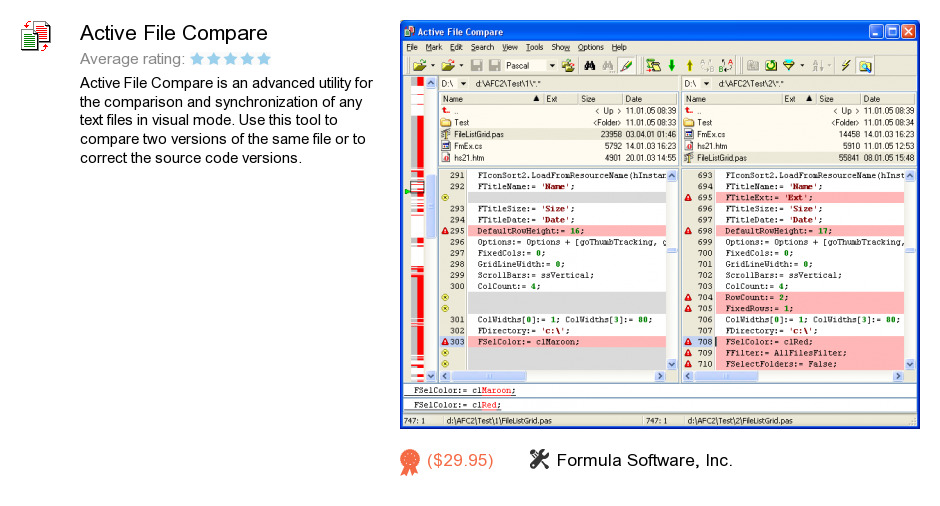Viewport: 940px width, 506px height.
Task: Click the folder icon right of the Pascal dropdown
Action: [x=568, y=65]
